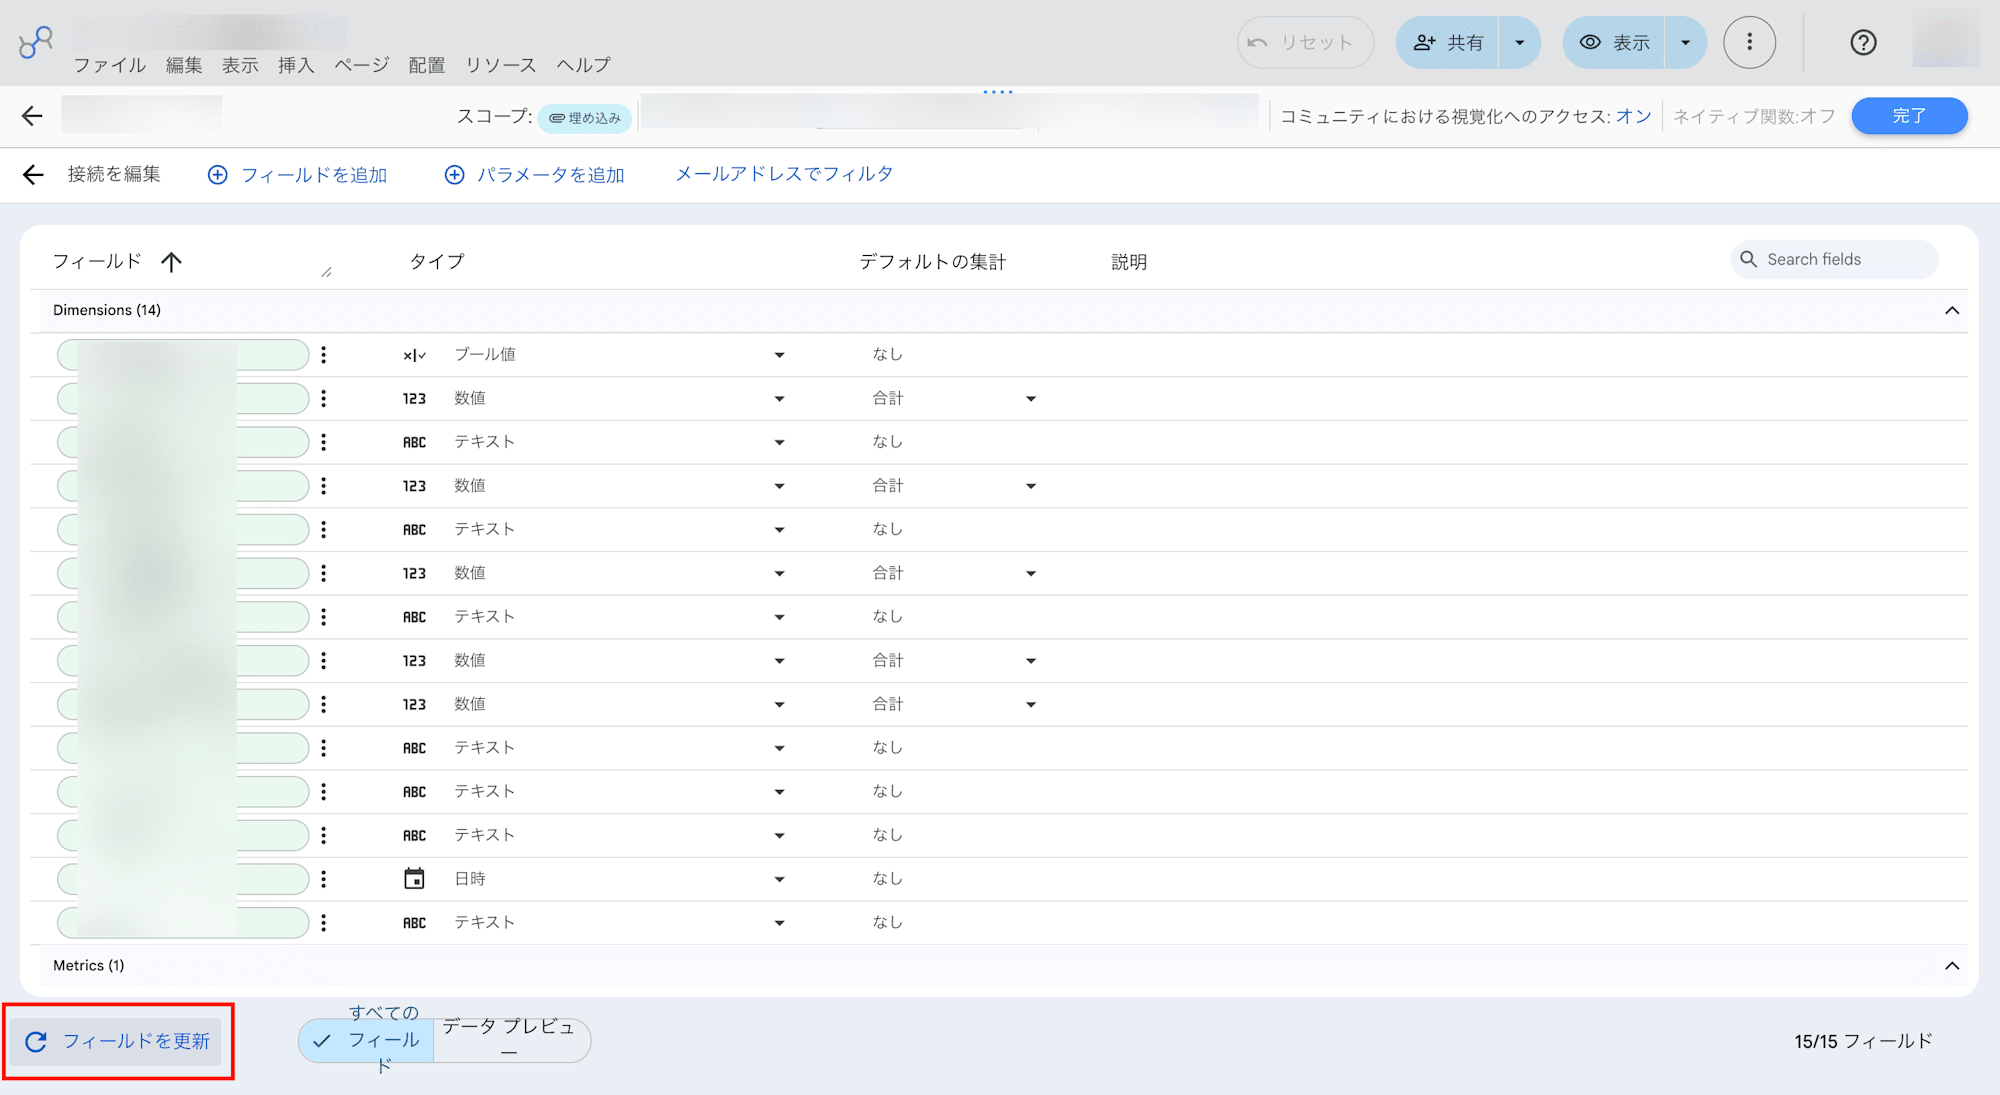
Task: Click the search magnifier icon in Search fields
Action: pos(1748,259)
